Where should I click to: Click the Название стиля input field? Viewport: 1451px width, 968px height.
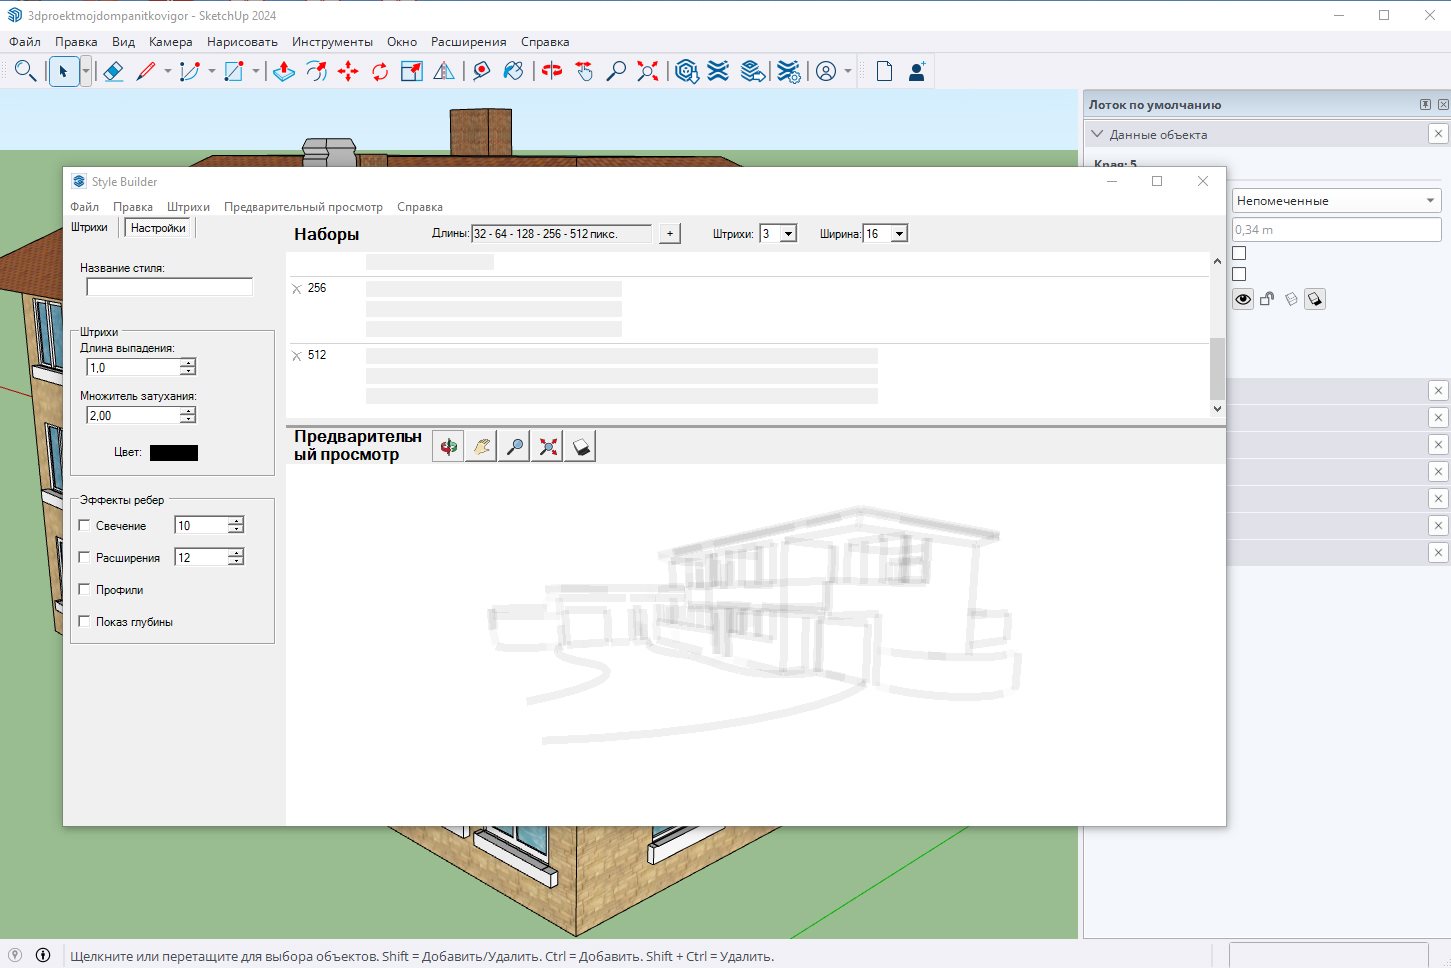pyautogui.click(x=170, y=287)
